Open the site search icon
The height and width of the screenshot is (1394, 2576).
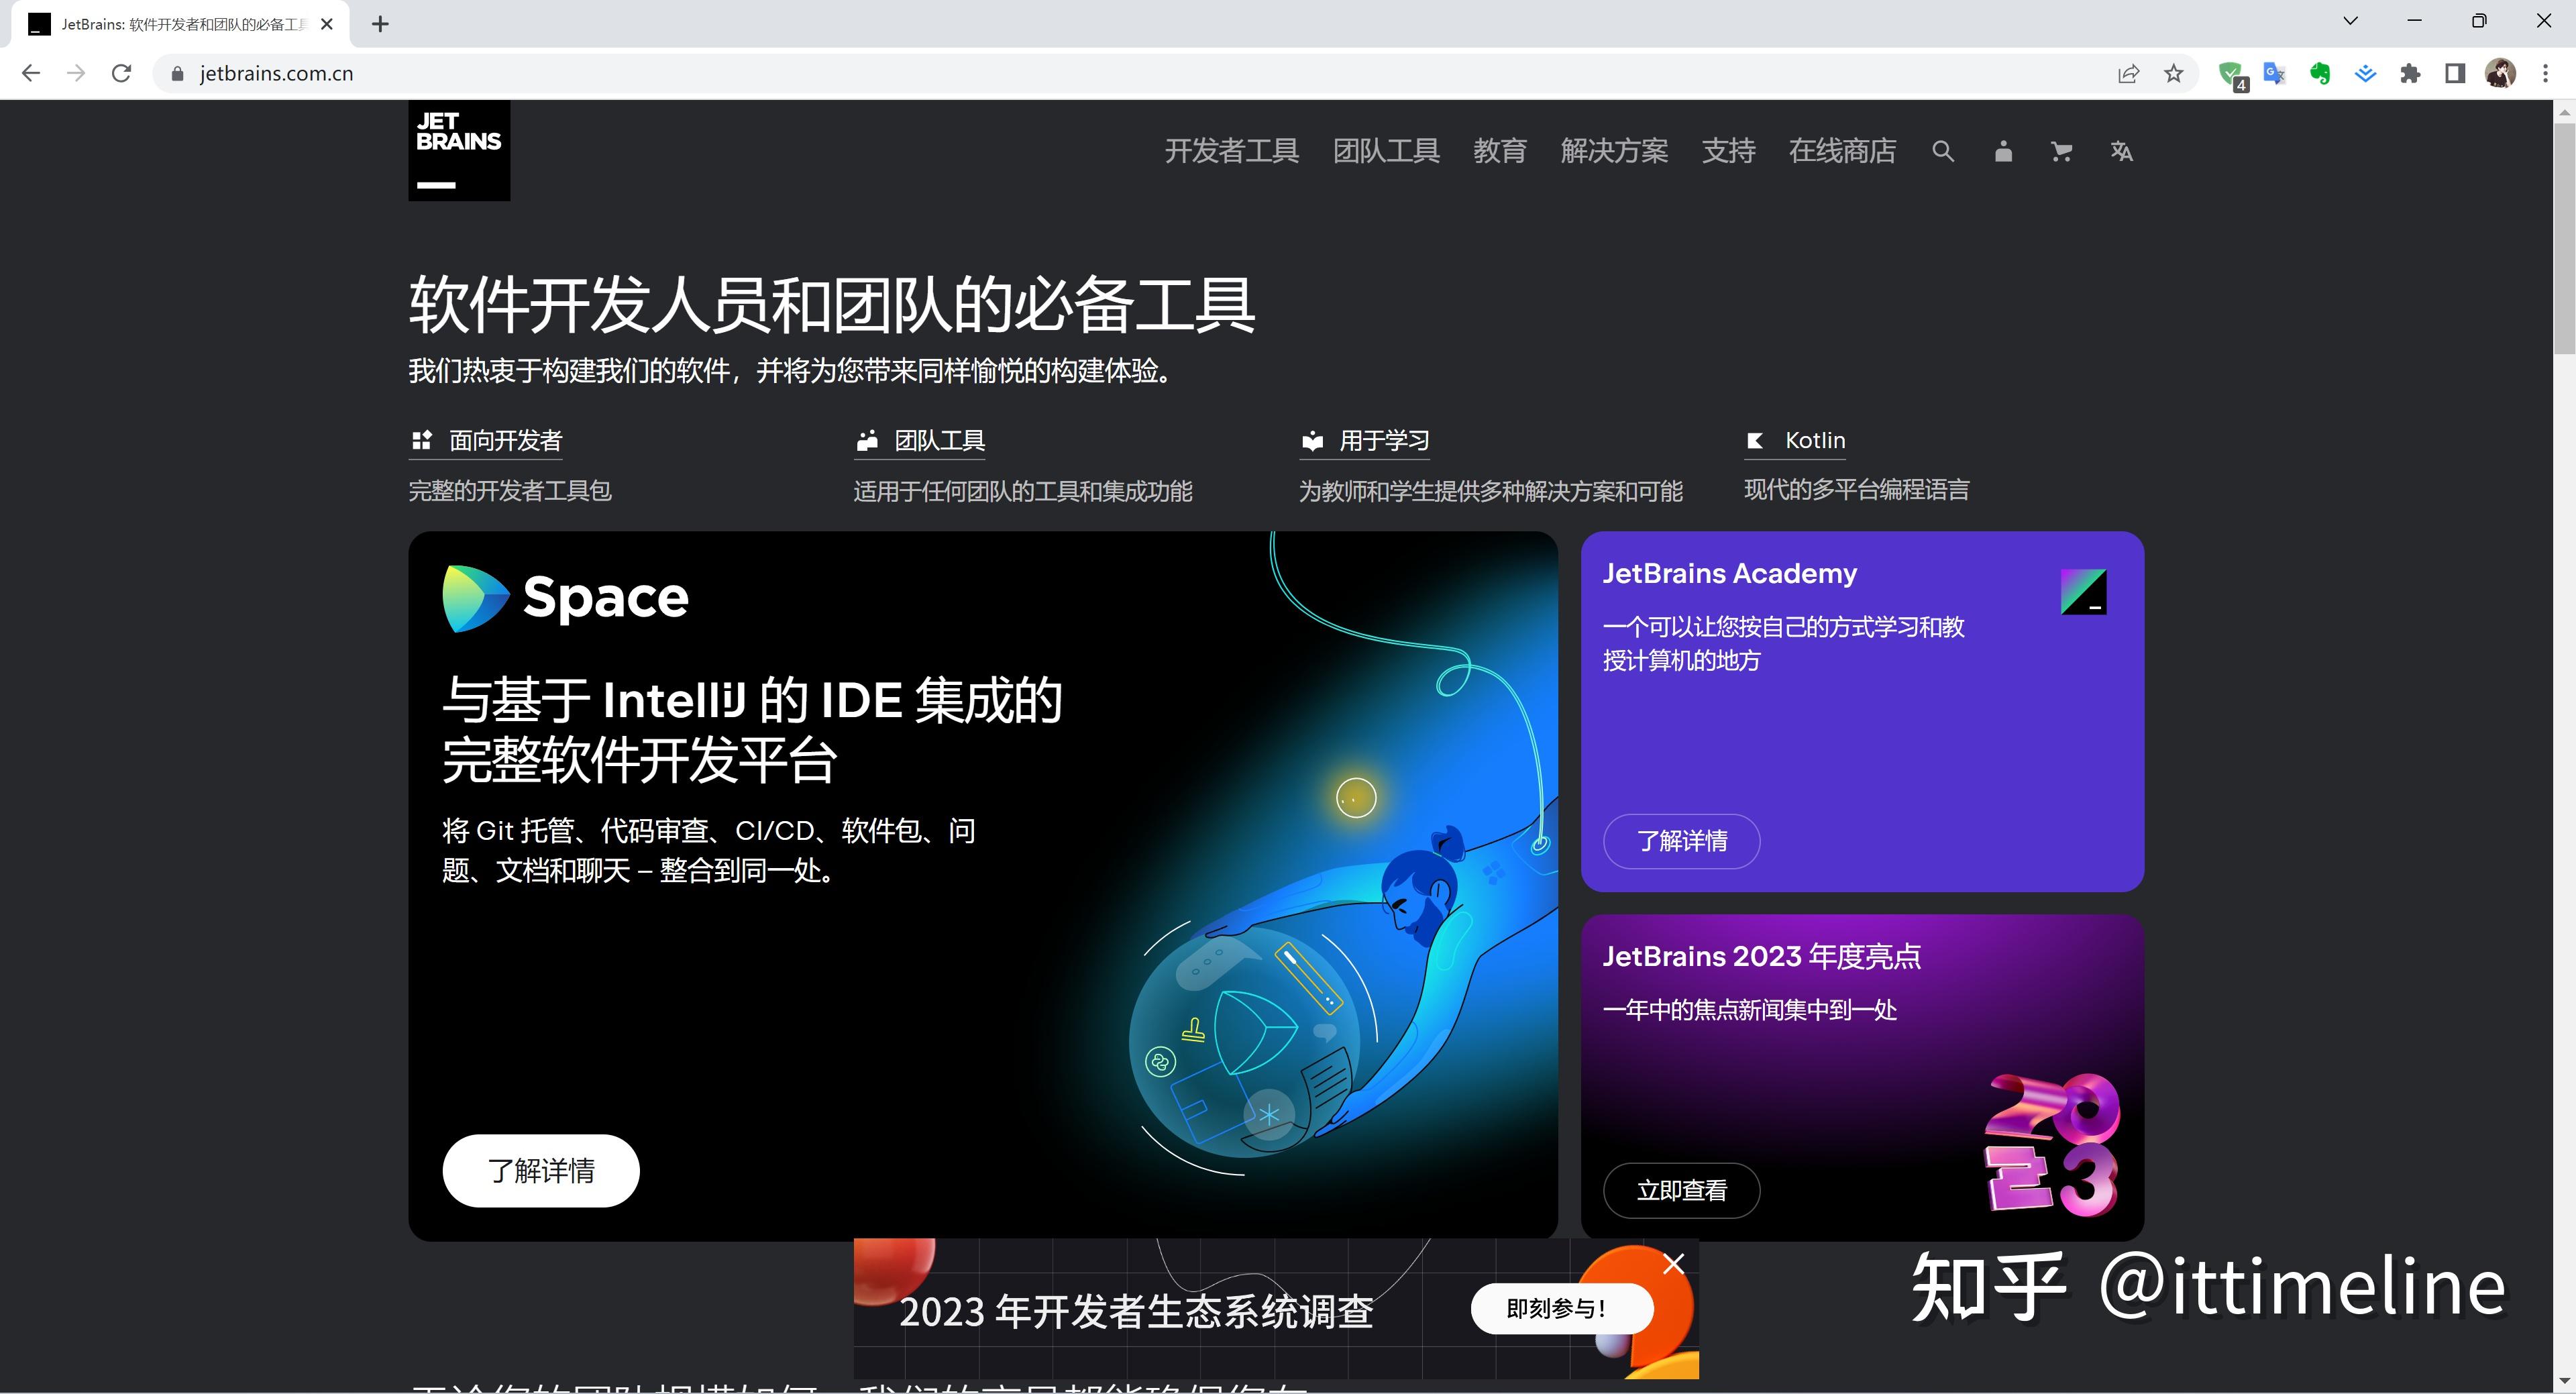tap(1942, 151)
